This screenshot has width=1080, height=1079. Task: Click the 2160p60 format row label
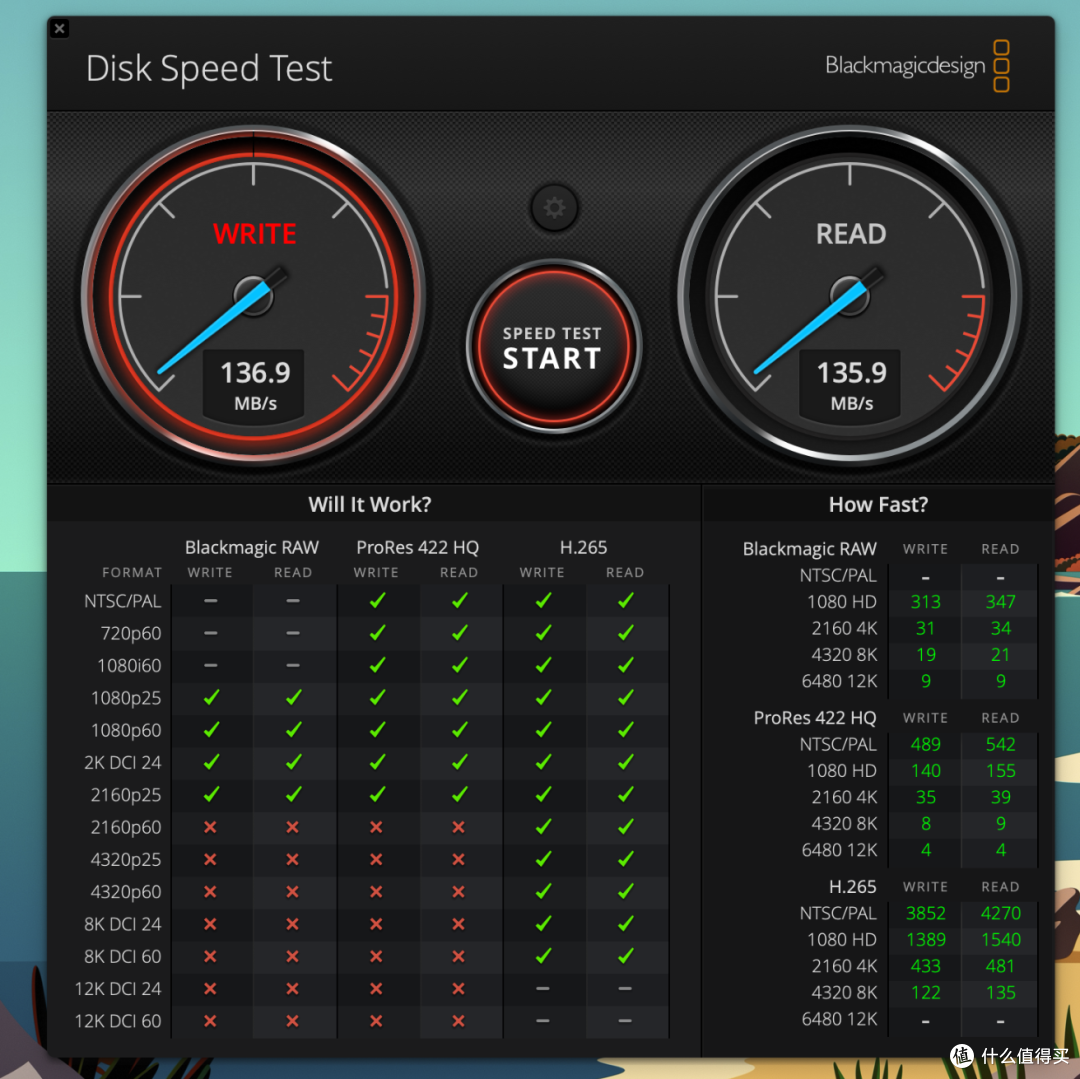(125, 828)
